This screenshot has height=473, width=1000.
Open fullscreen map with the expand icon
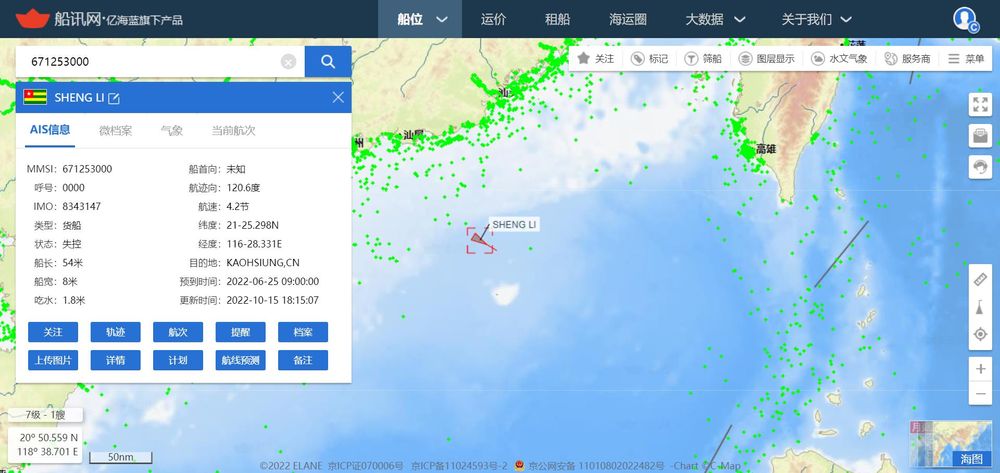tap(980, 105)
